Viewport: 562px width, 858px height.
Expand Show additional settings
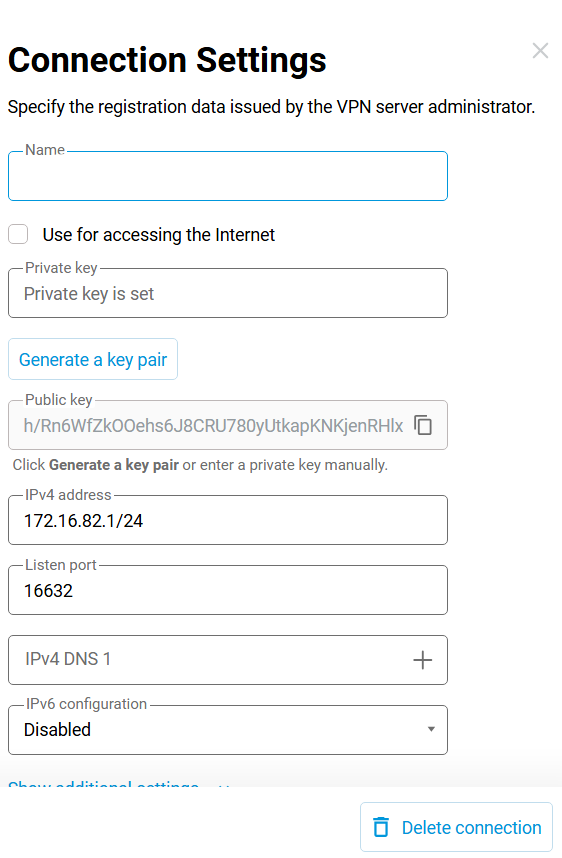coord(119,783)
